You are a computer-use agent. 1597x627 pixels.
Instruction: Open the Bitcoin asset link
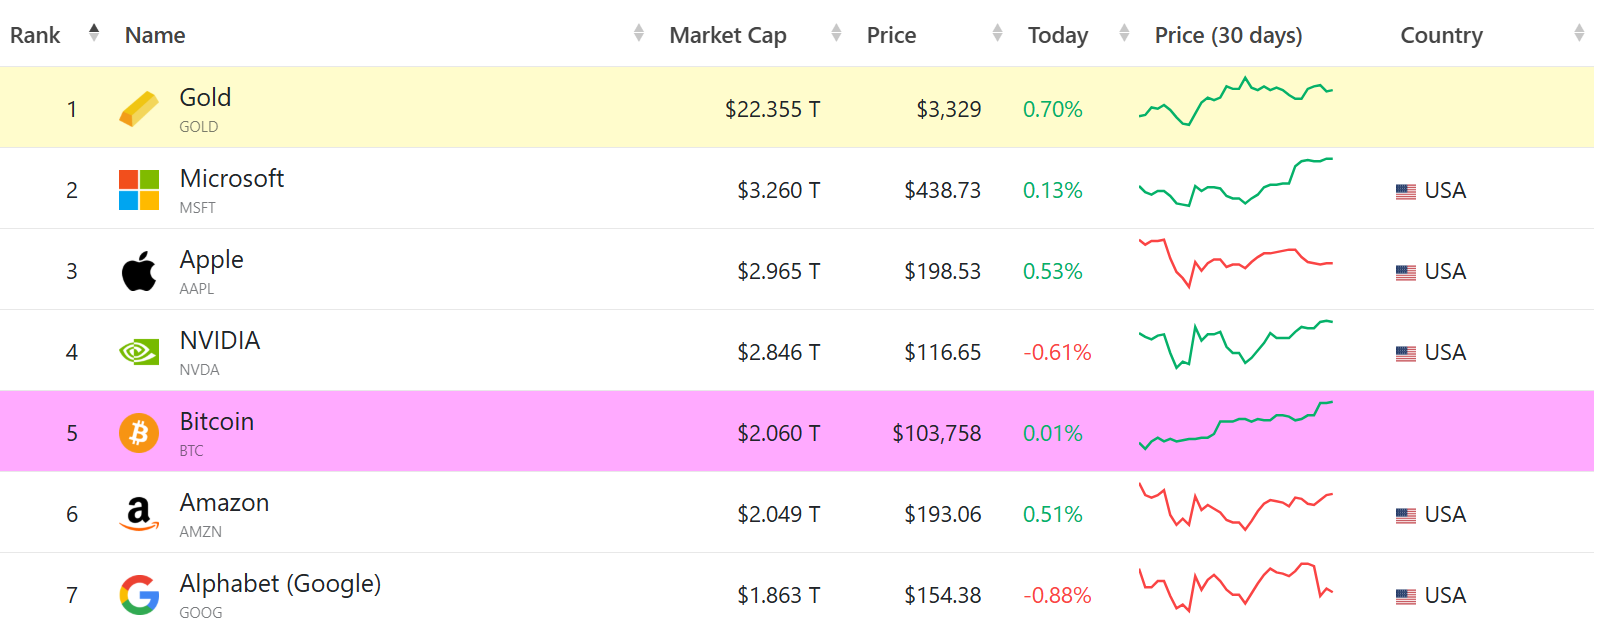click(217, 422)
